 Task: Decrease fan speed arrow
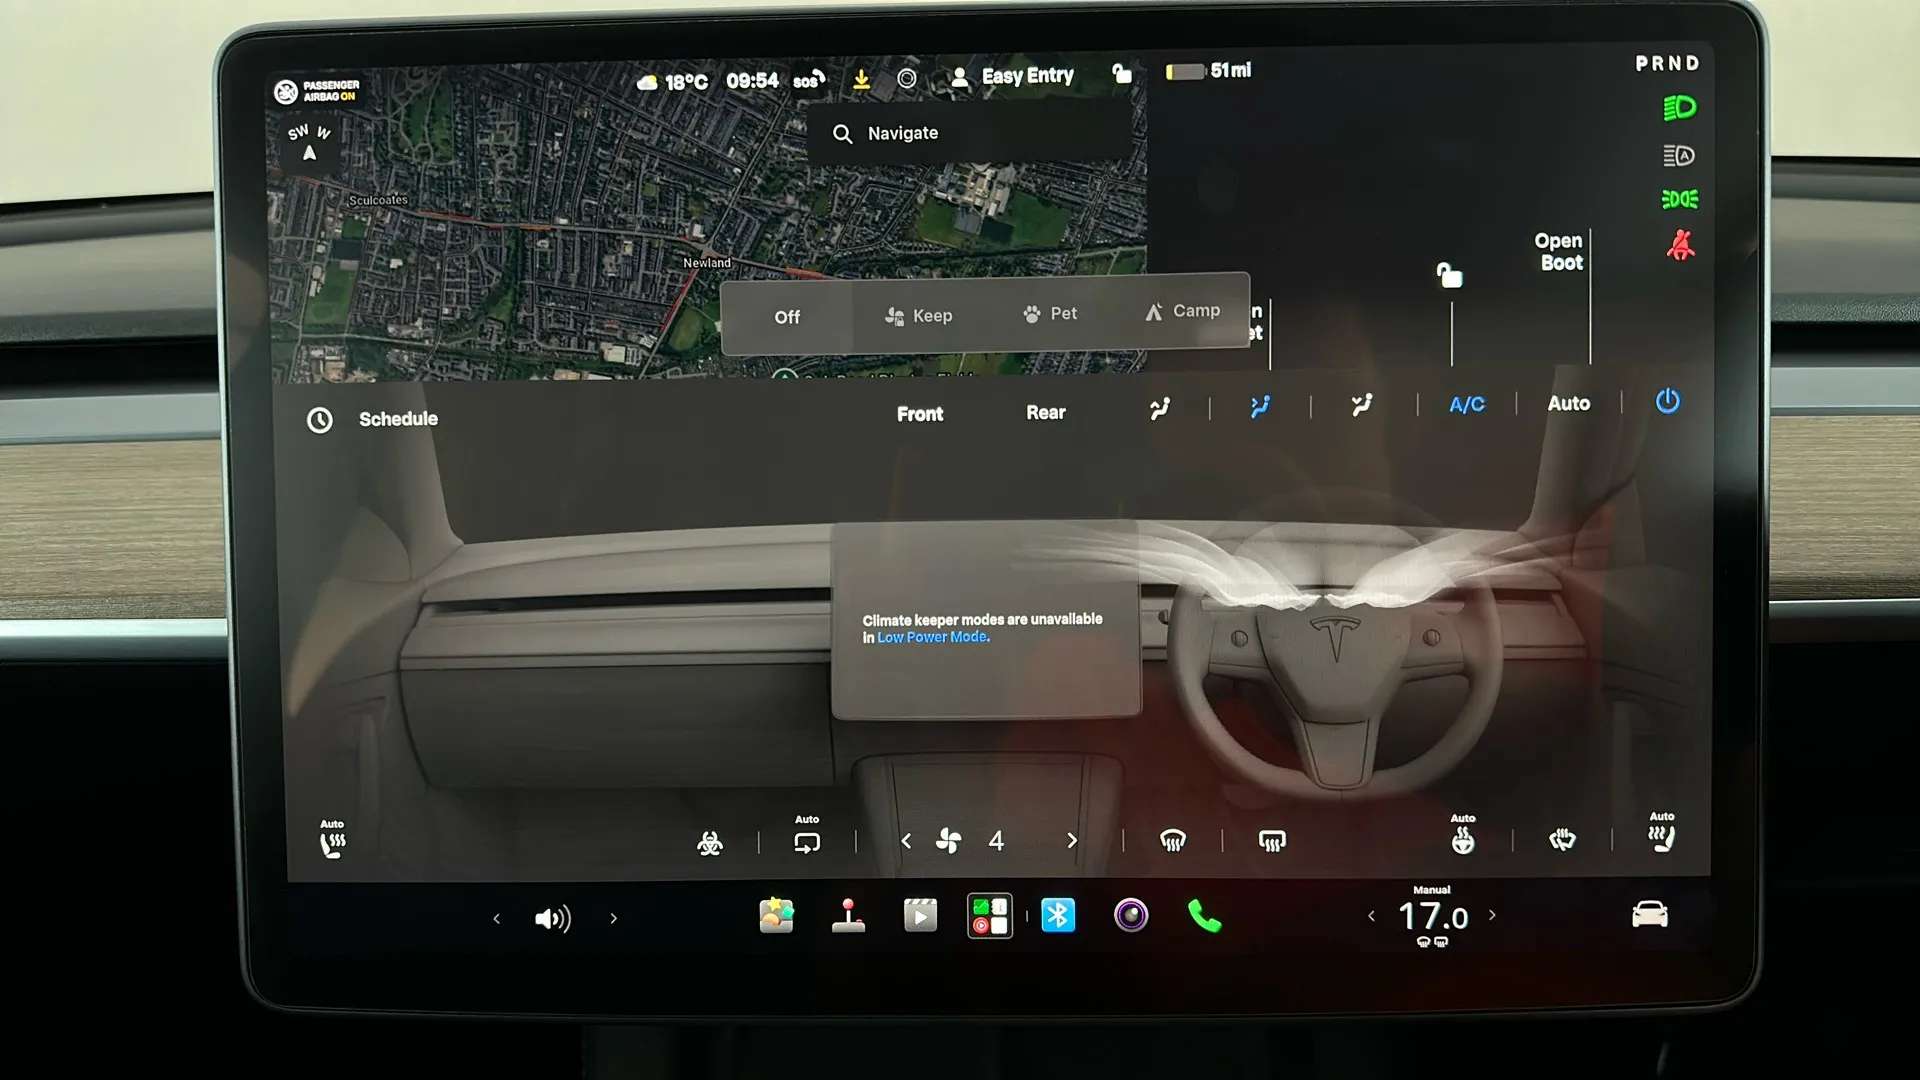tap(906, 841)
